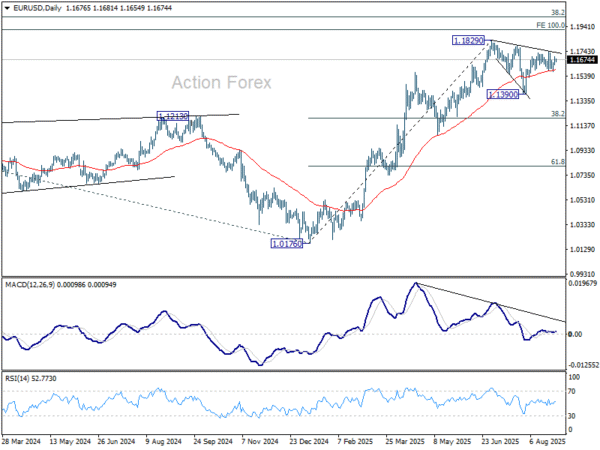The image size is (600, 450).
Task: Click the 23 Jun 2025 date label
Action: pos(501,442)
